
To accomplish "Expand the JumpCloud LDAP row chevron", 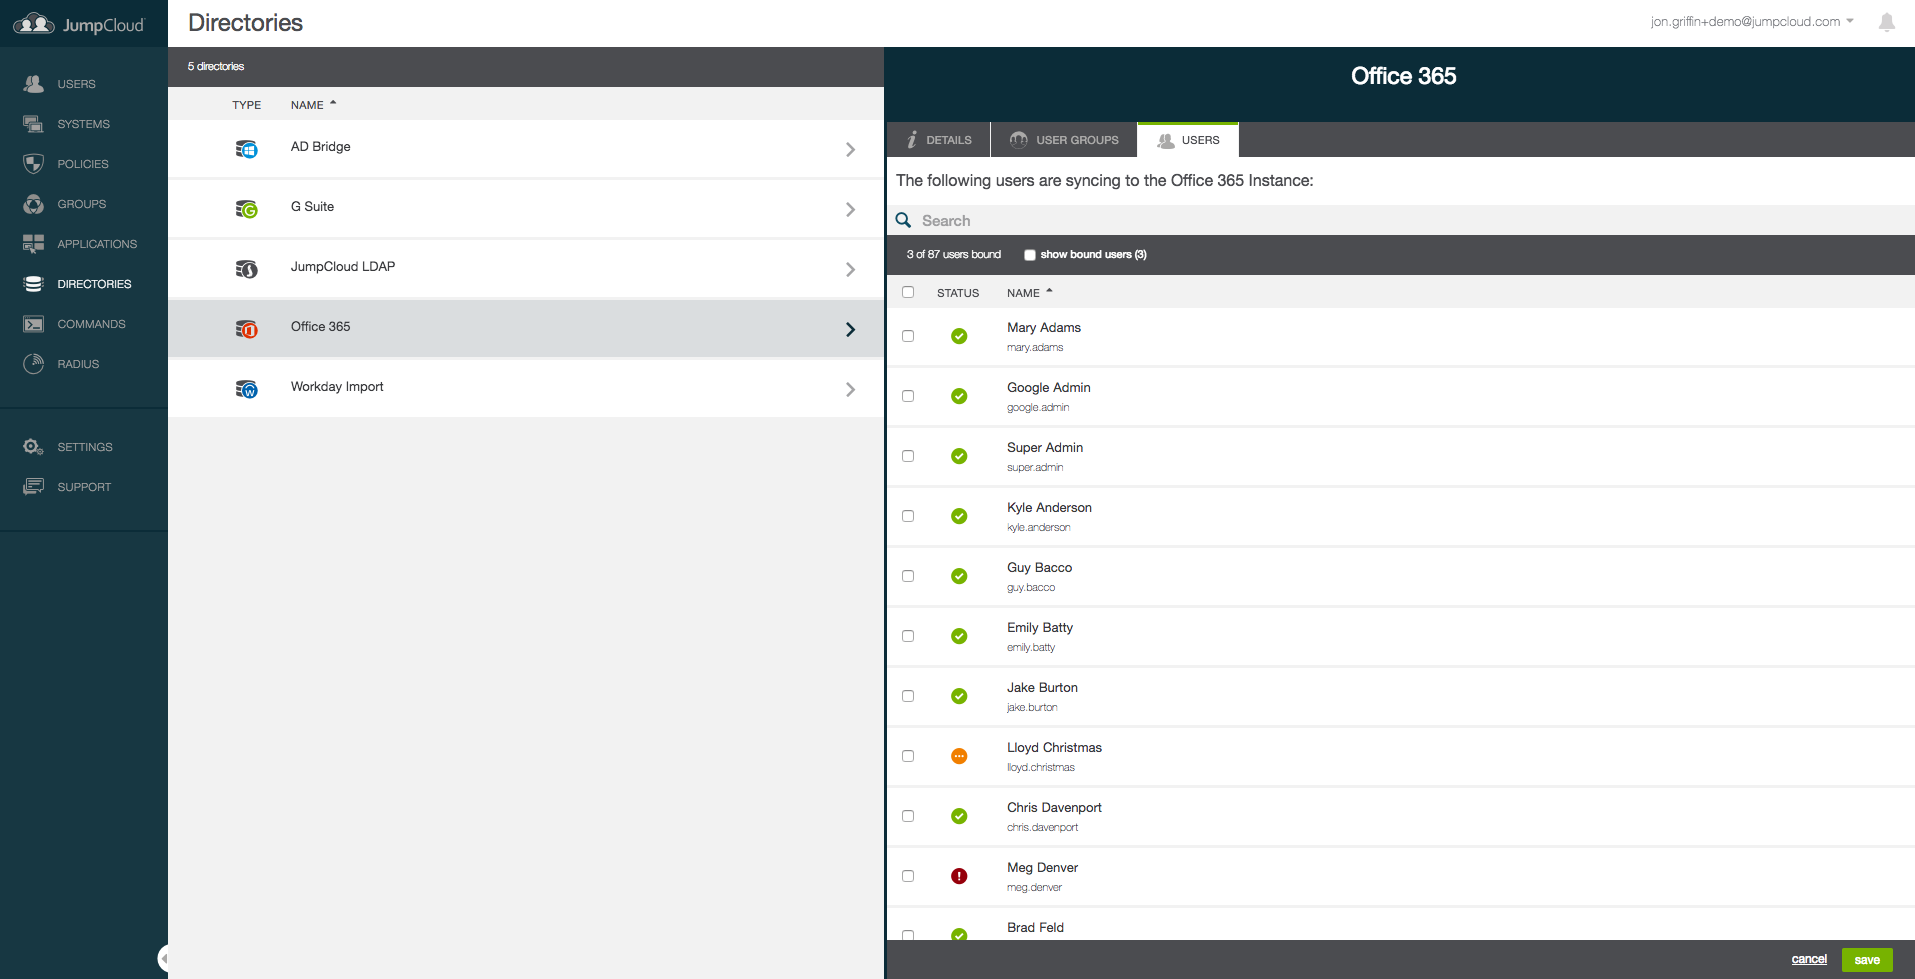I will (x=850, y=269).
